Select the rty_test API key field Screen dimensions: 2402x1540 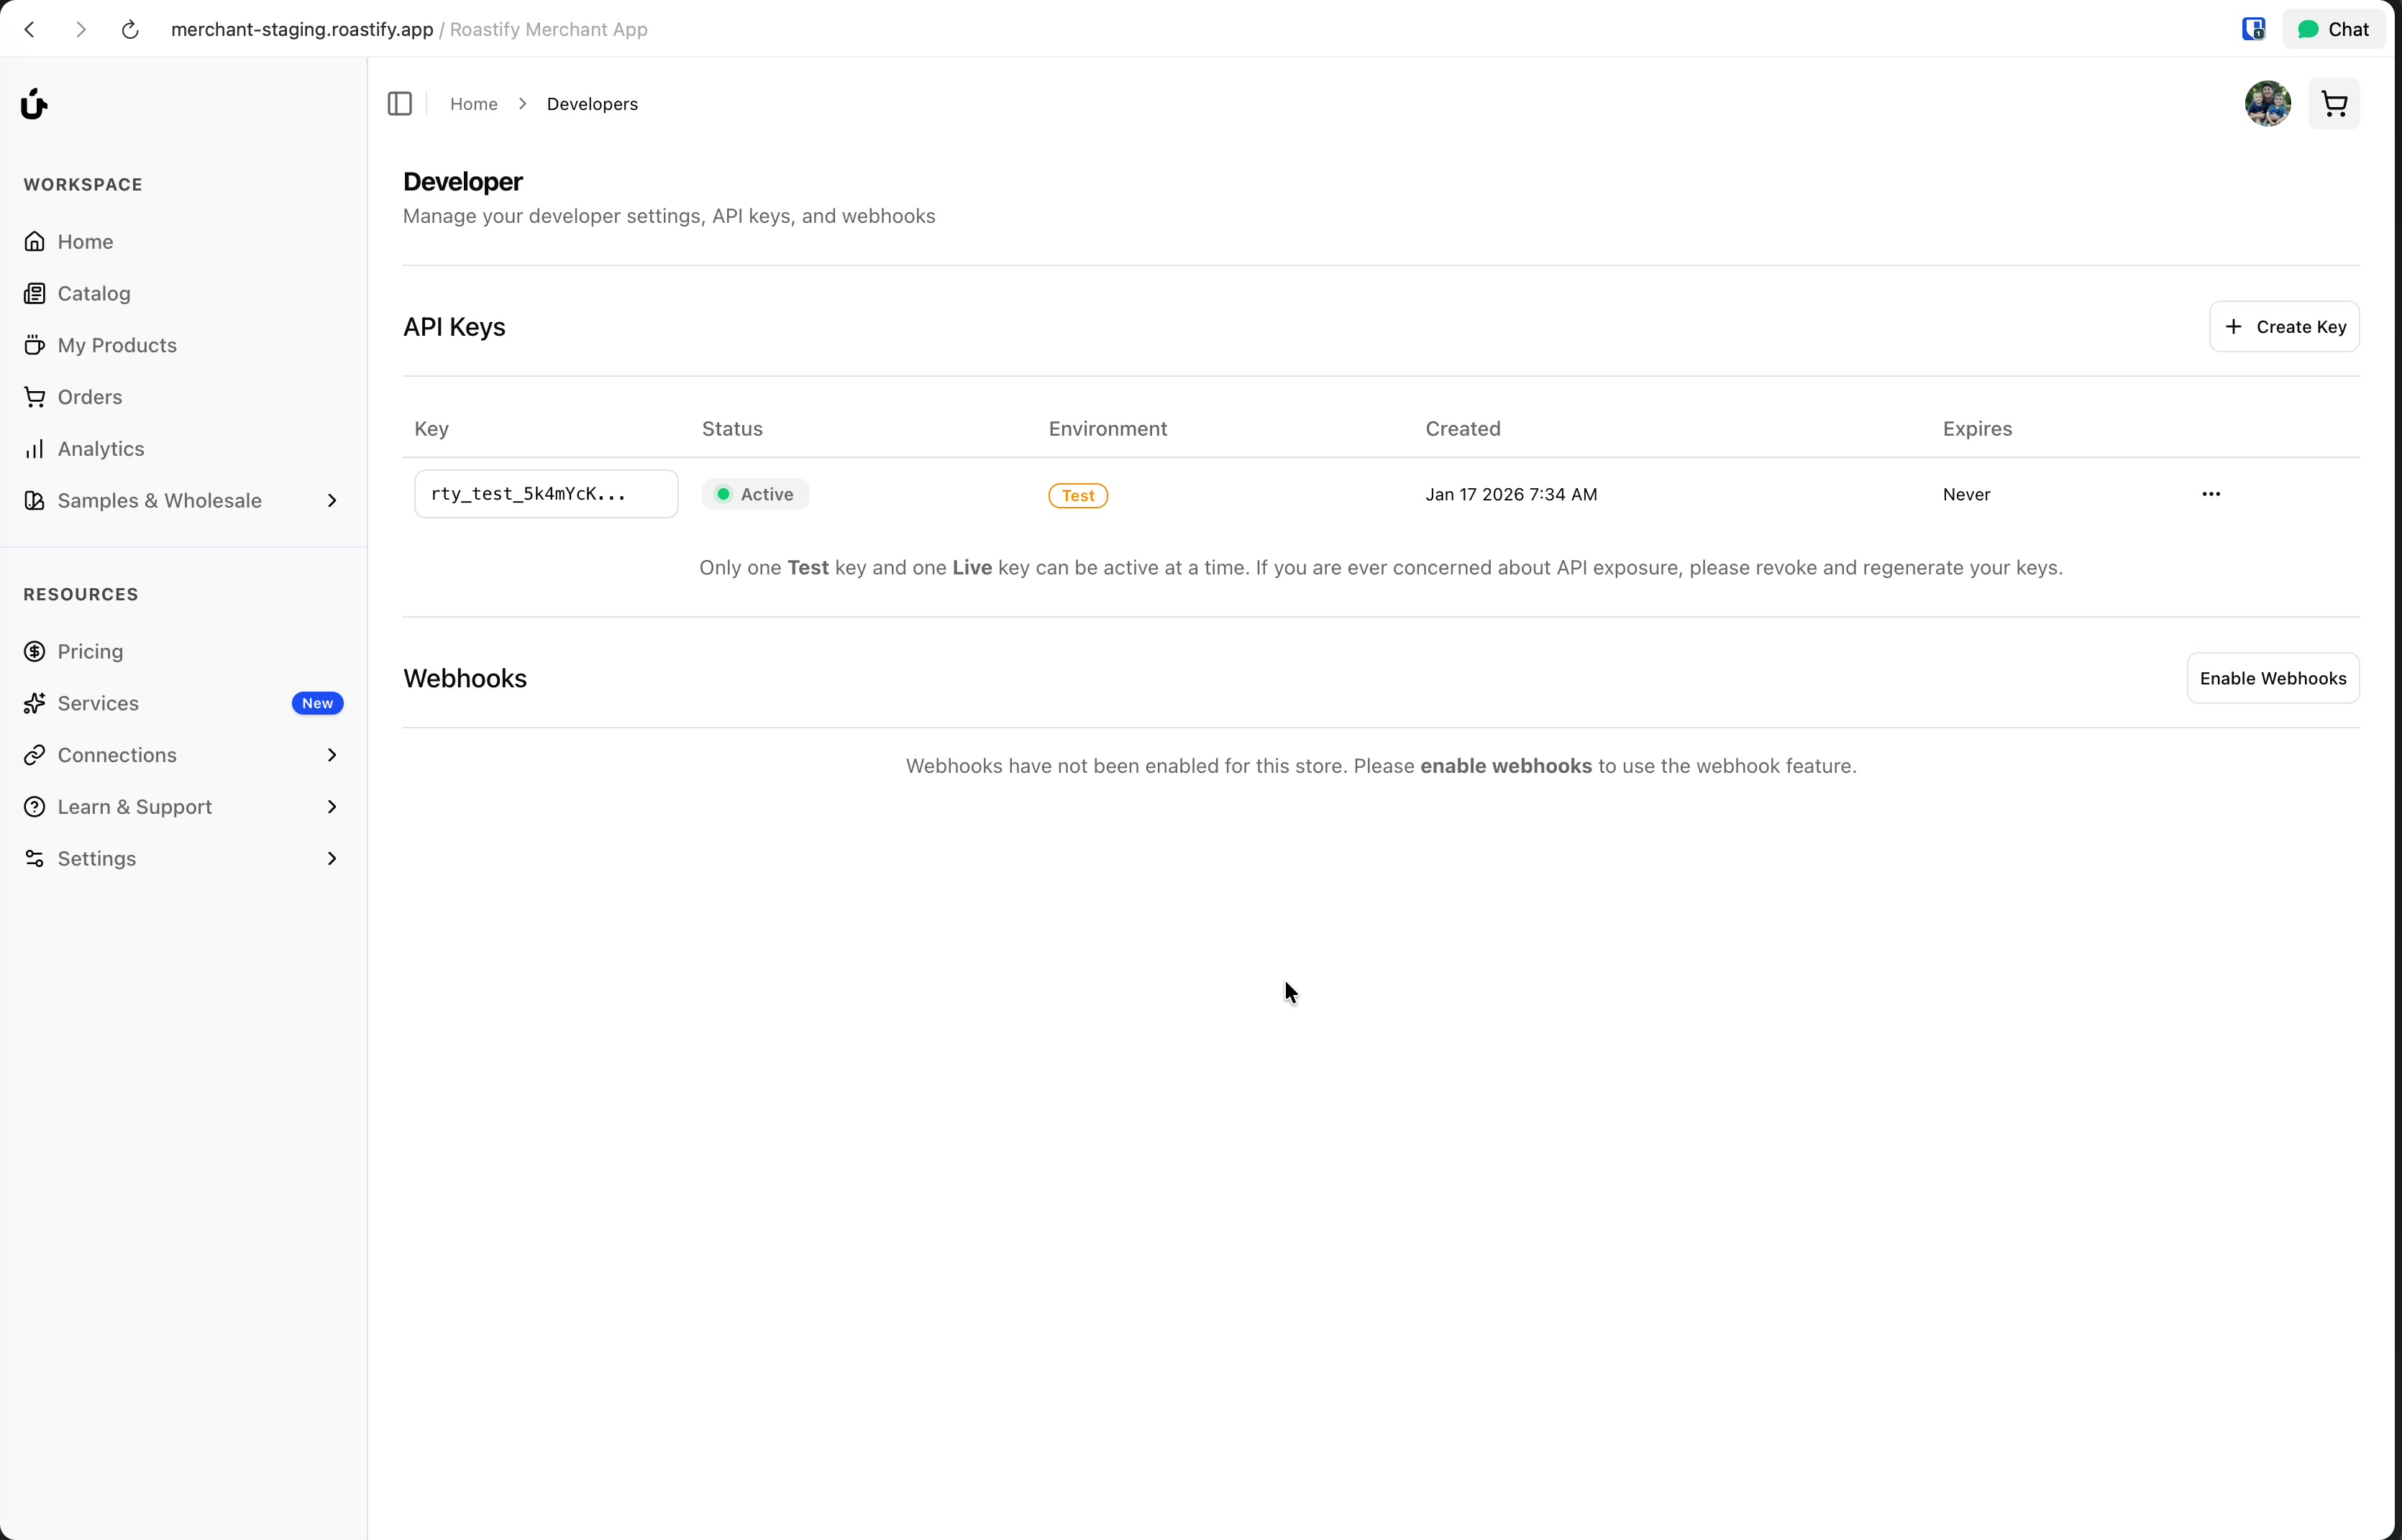point(545,494)
